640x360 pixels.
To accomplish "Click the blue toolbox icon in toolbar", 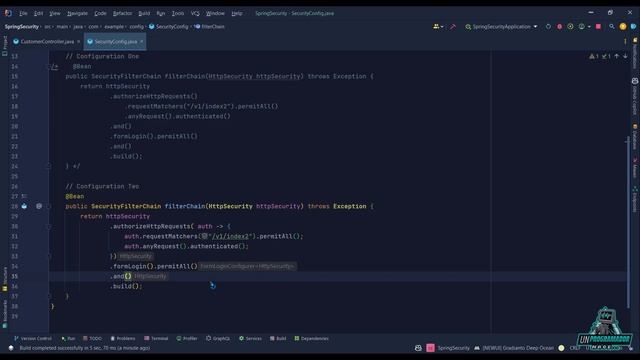I will click(633, 27).
